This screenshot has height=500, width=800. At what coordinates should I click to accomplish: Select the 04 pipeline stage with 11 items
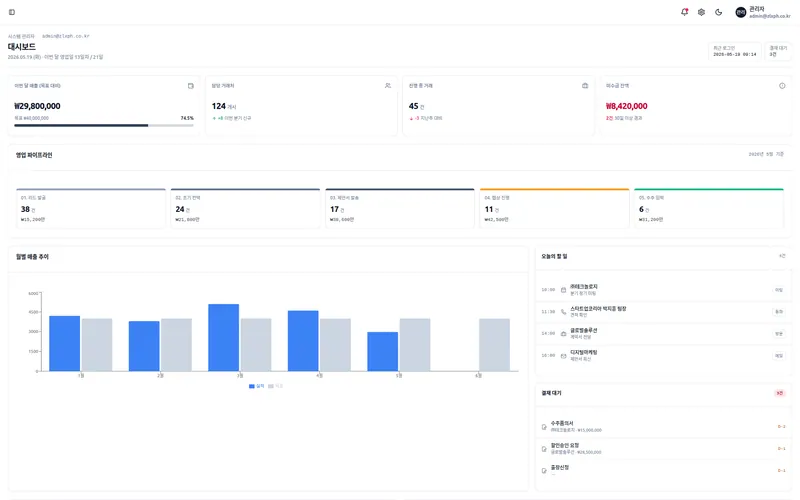pyautogui.click(x=554, y=208)
